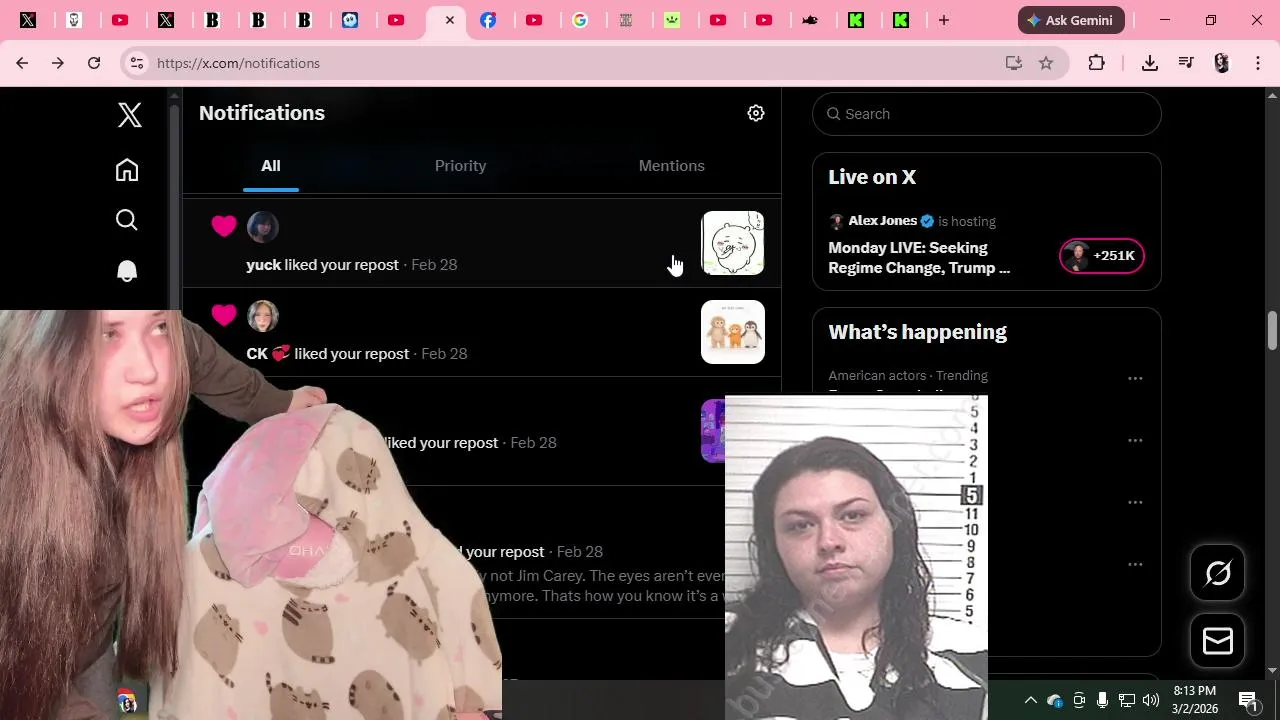Open a new browser tab with plus

click(944, 20)
